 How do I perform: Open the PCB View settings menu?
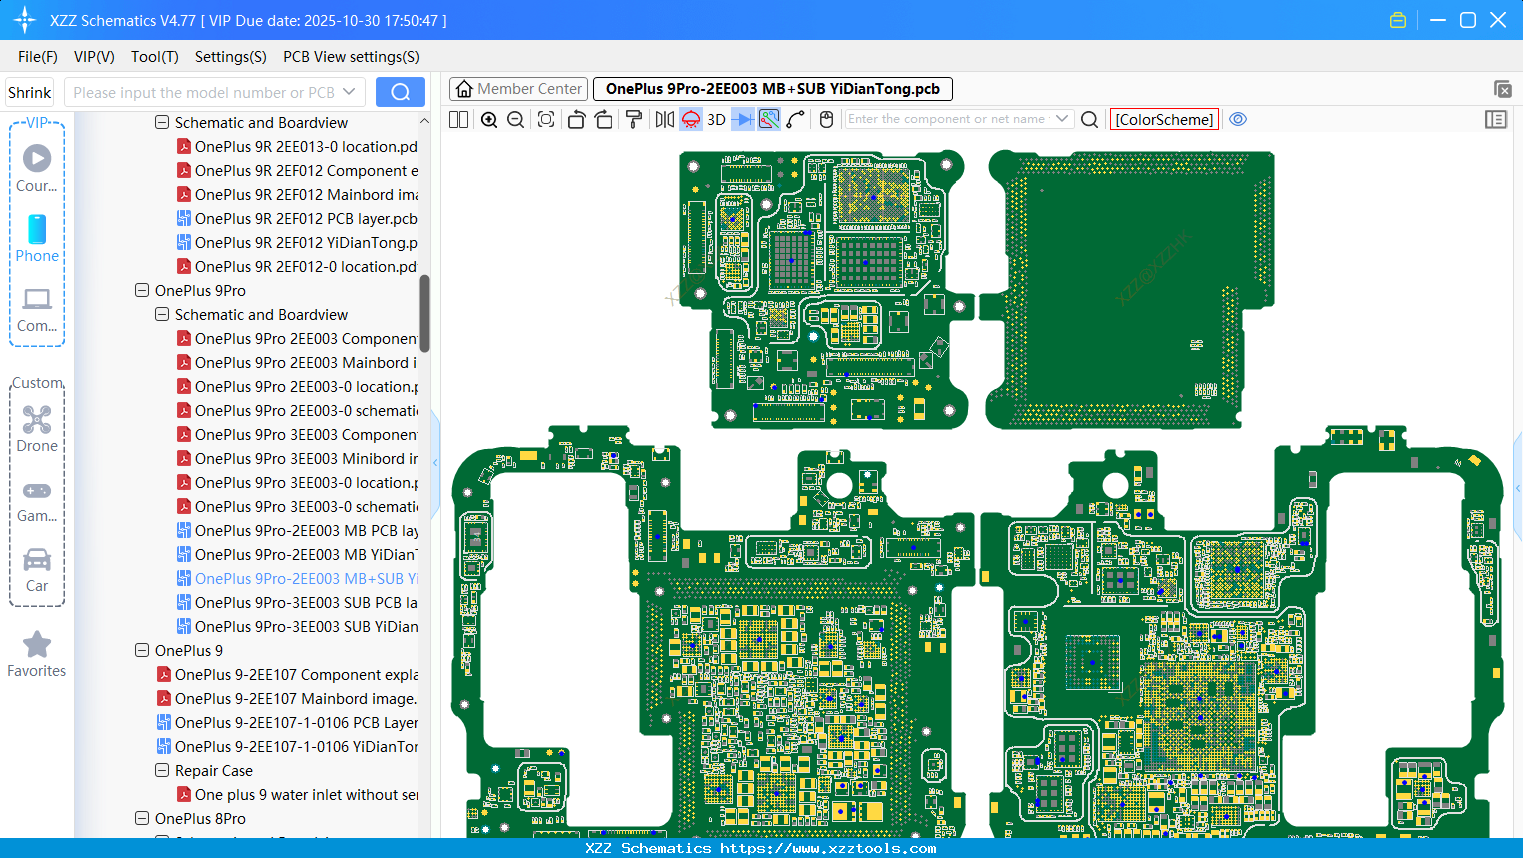[x=351, y=57]
